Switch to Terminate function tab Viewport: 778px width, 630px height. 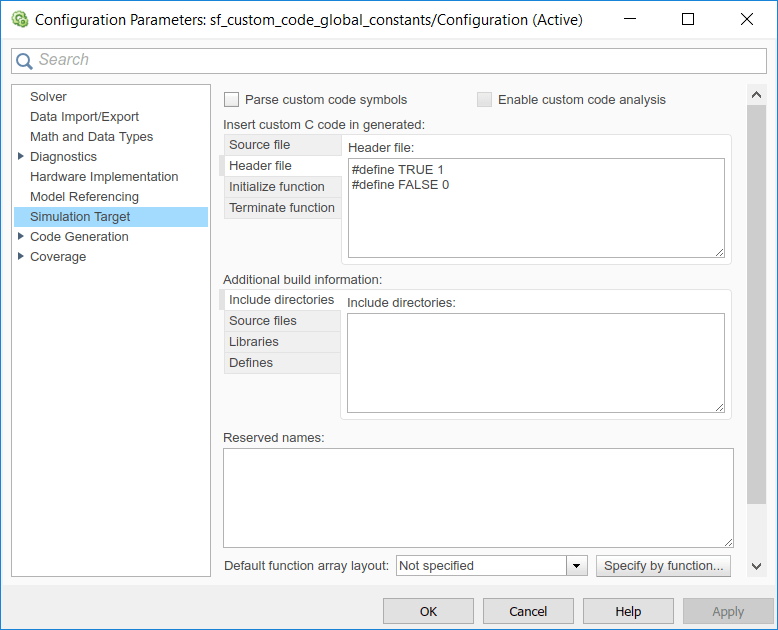coord(282,208)
